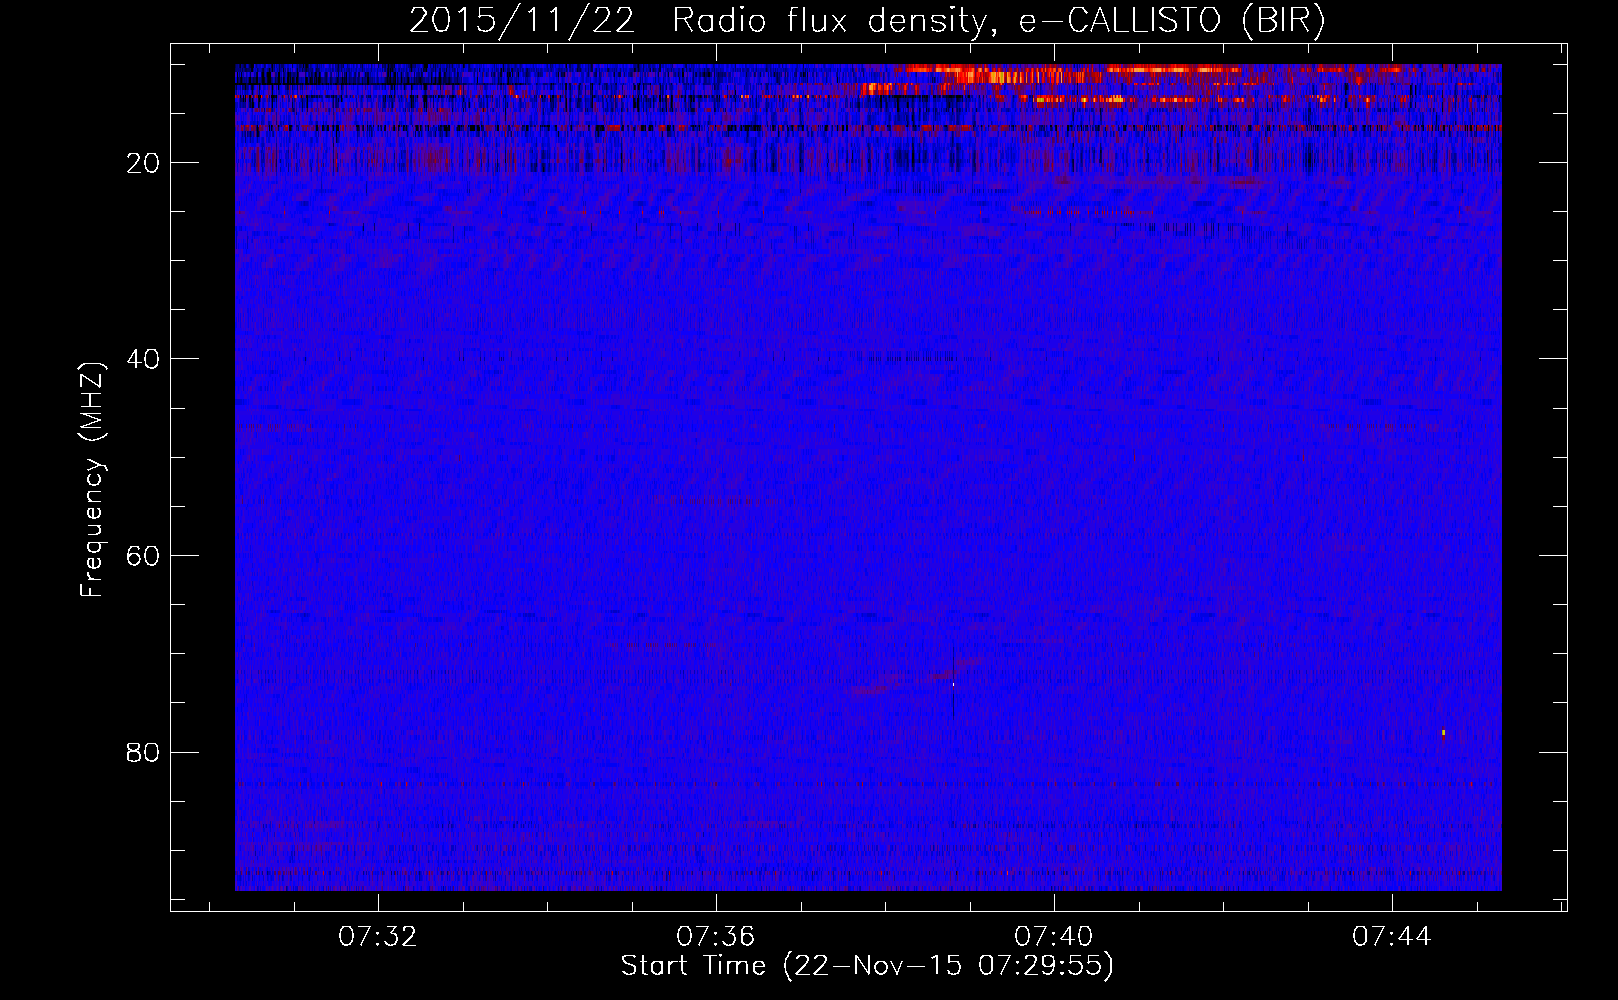Click the 07:44 time tick label

pos(1391,937)
